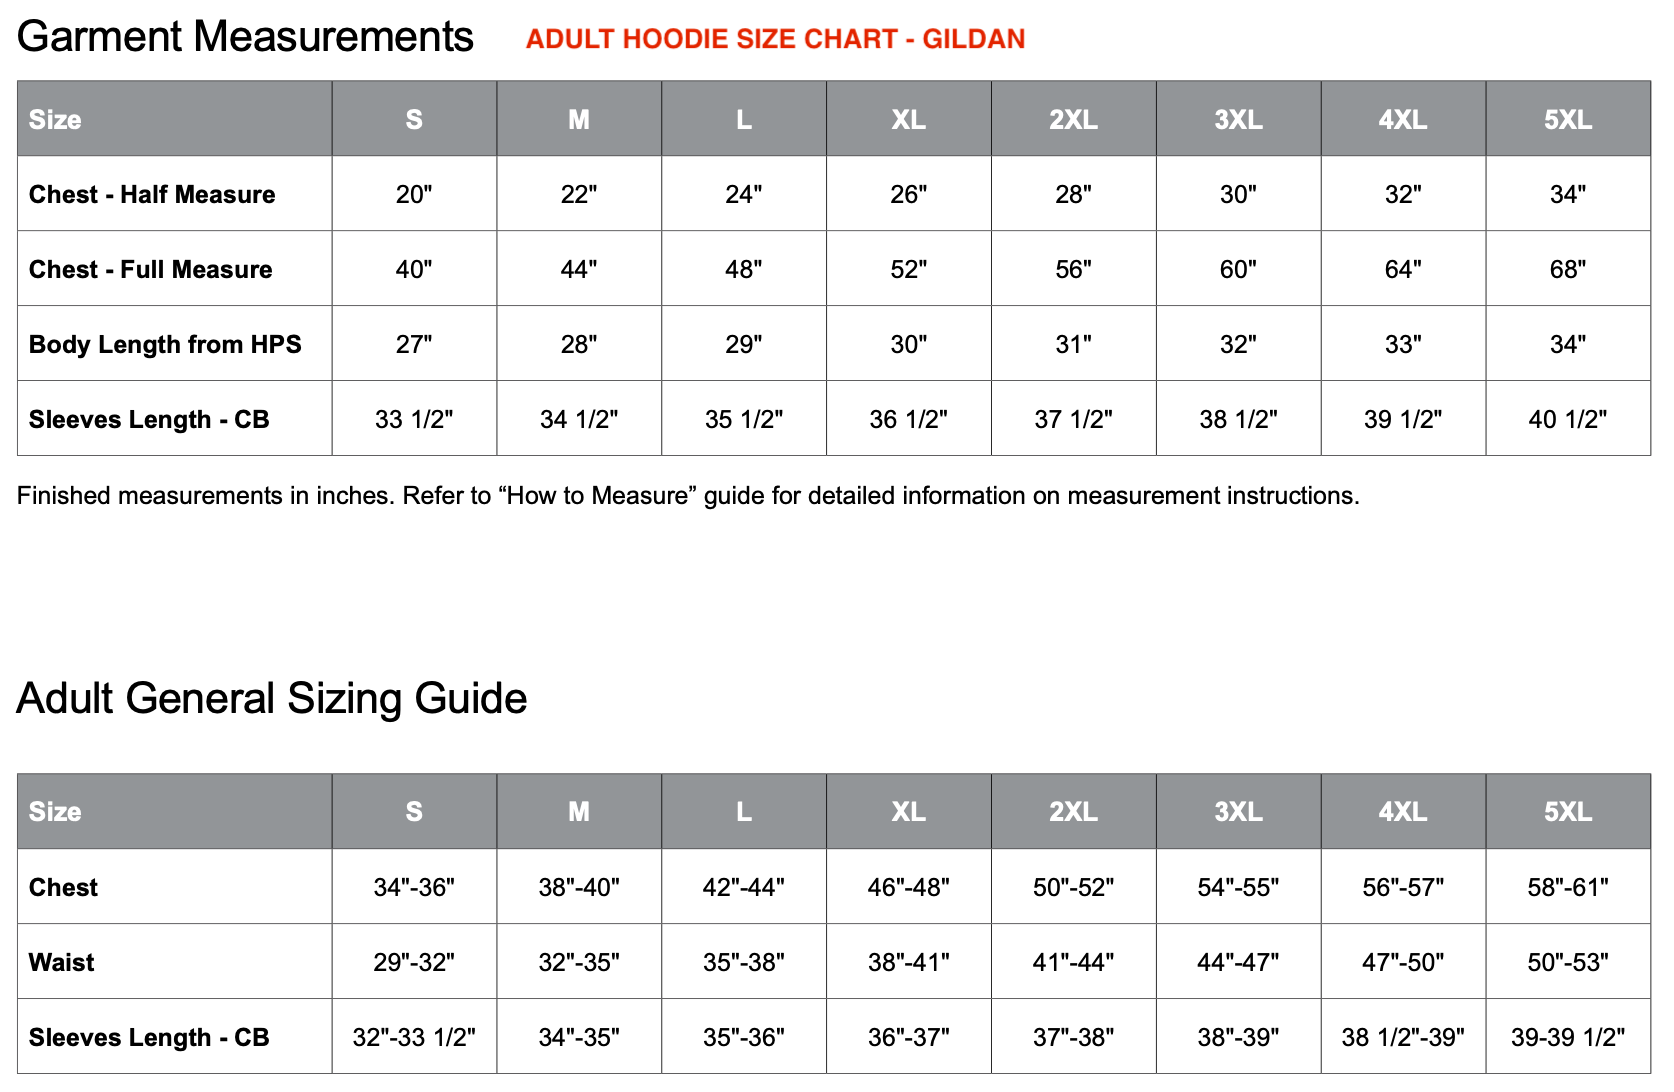Click the 34"-36" chest range cell

click(x=414, y=887)
